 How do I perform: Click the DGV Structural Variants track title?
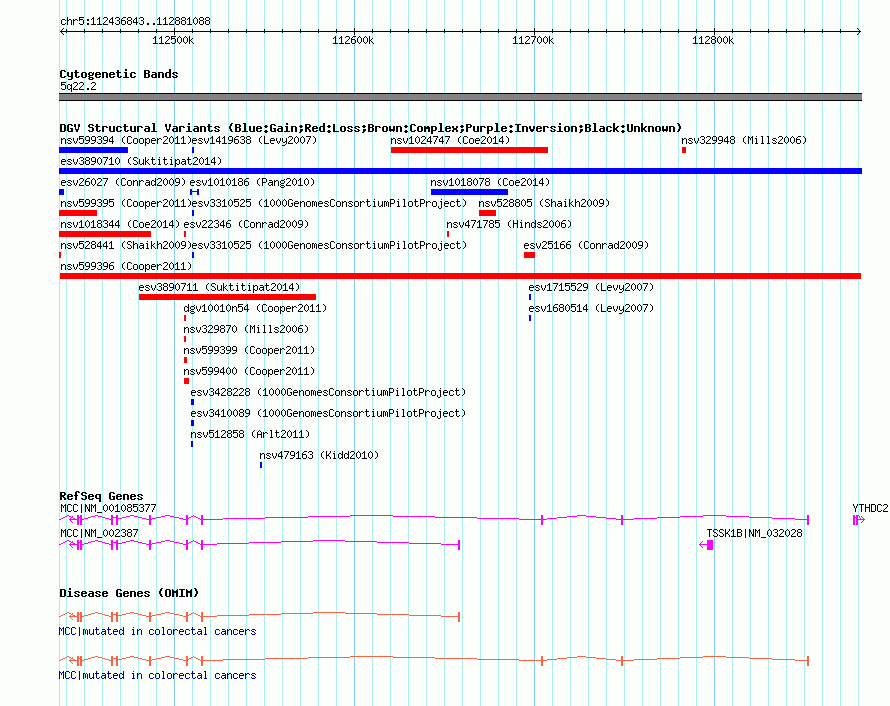coord(370,128)
